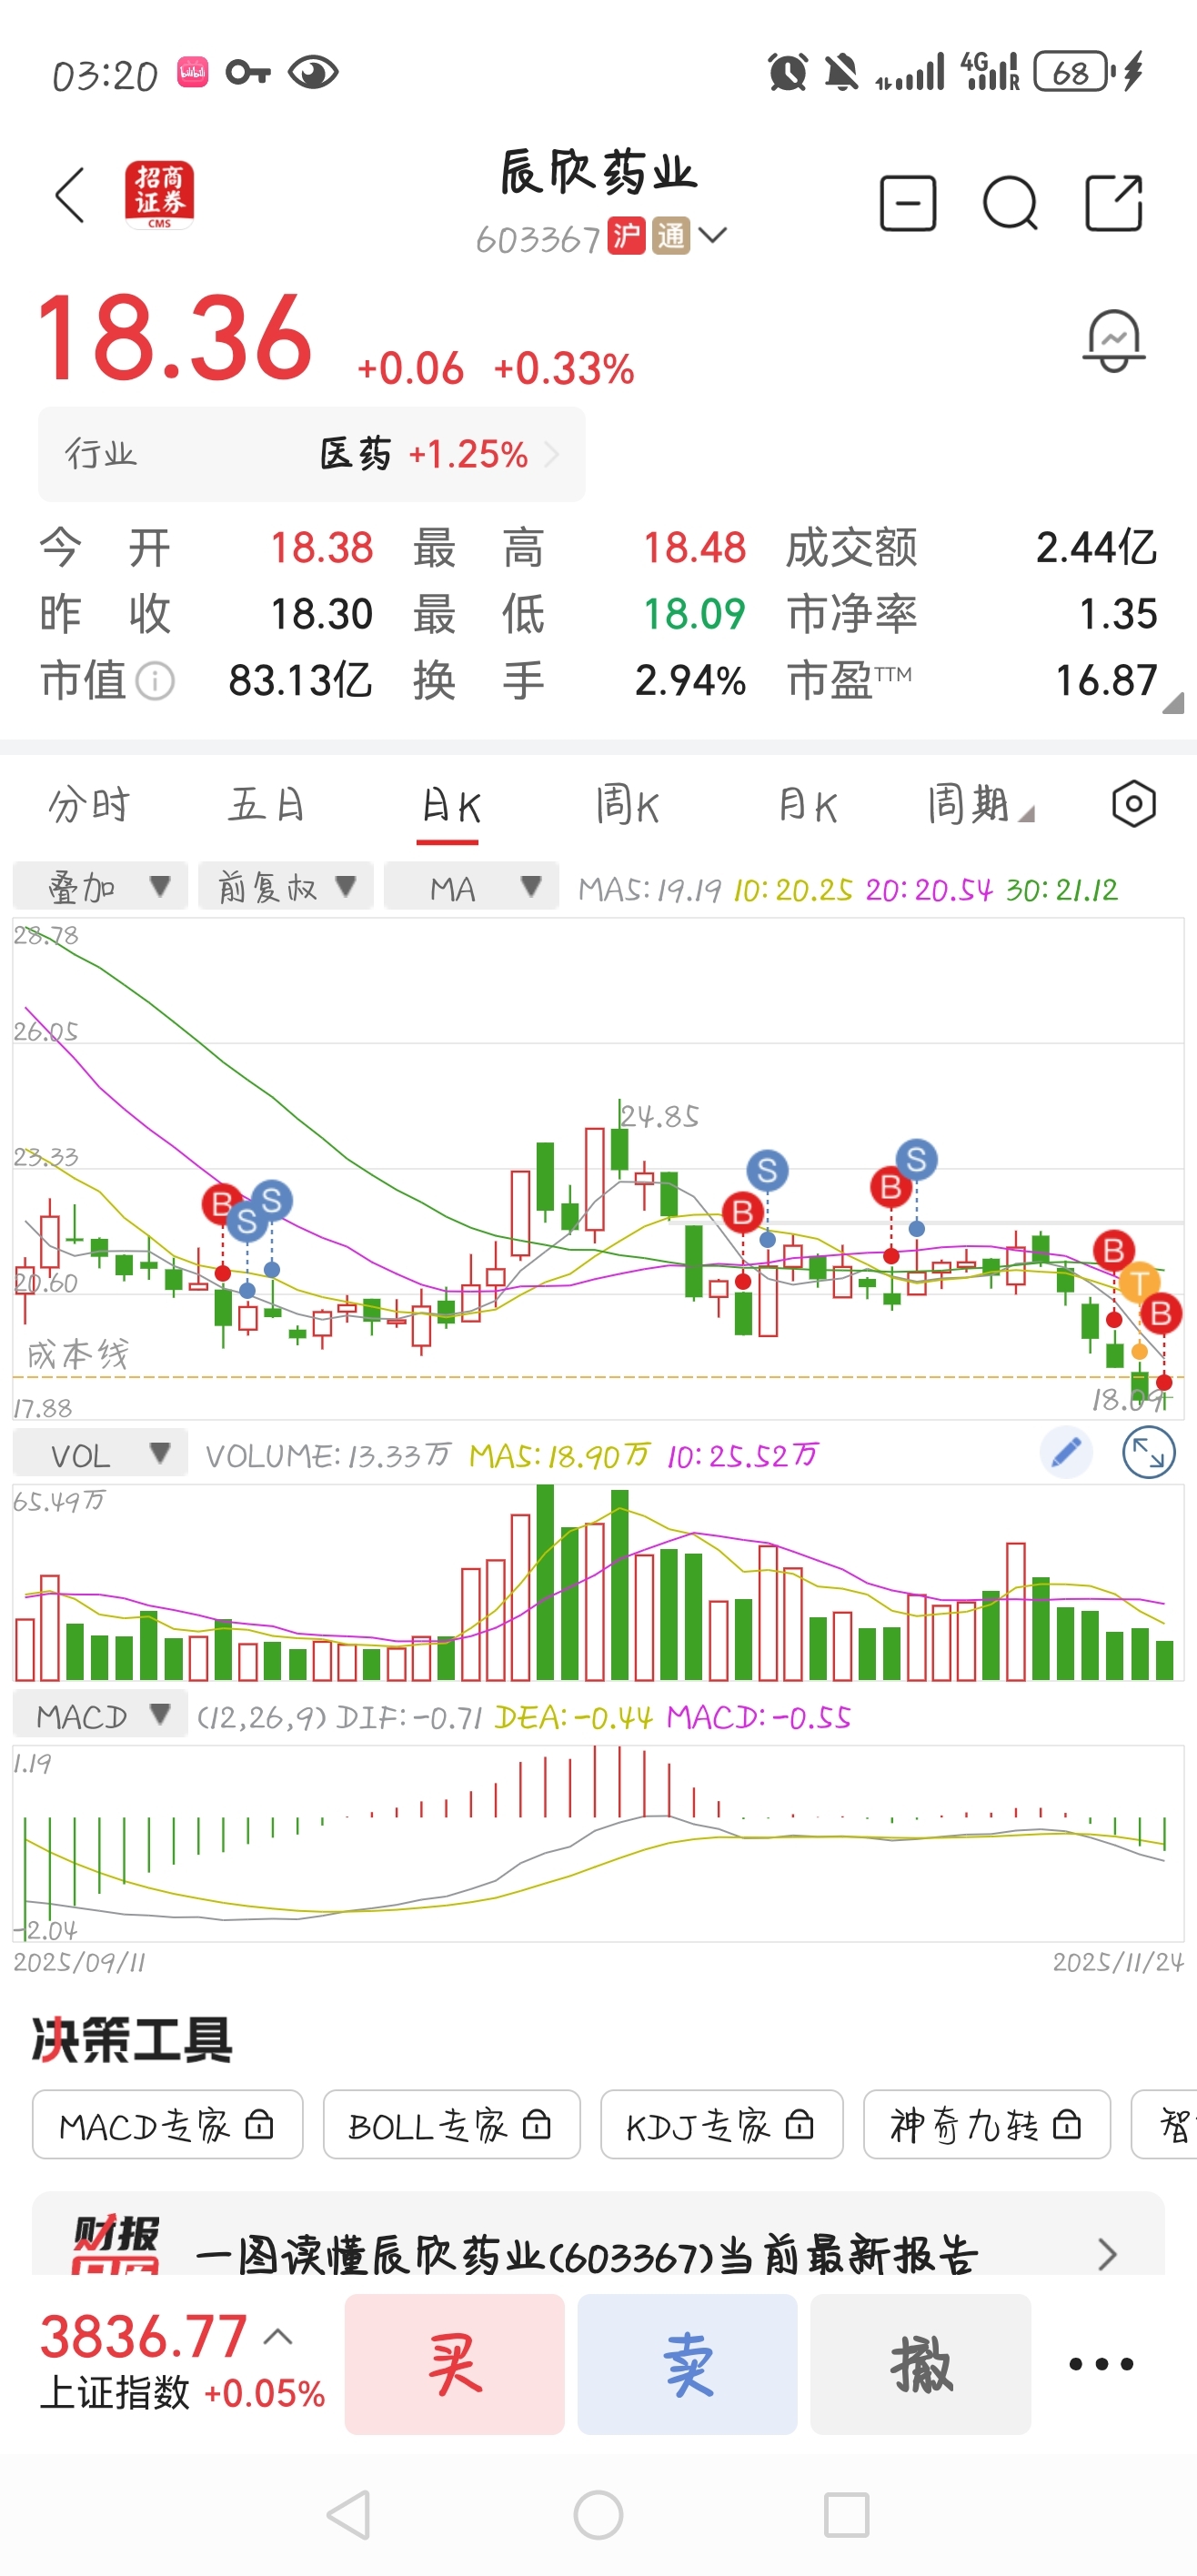
Task: Open MACD专家 tool
Action: coord(167,2124)
